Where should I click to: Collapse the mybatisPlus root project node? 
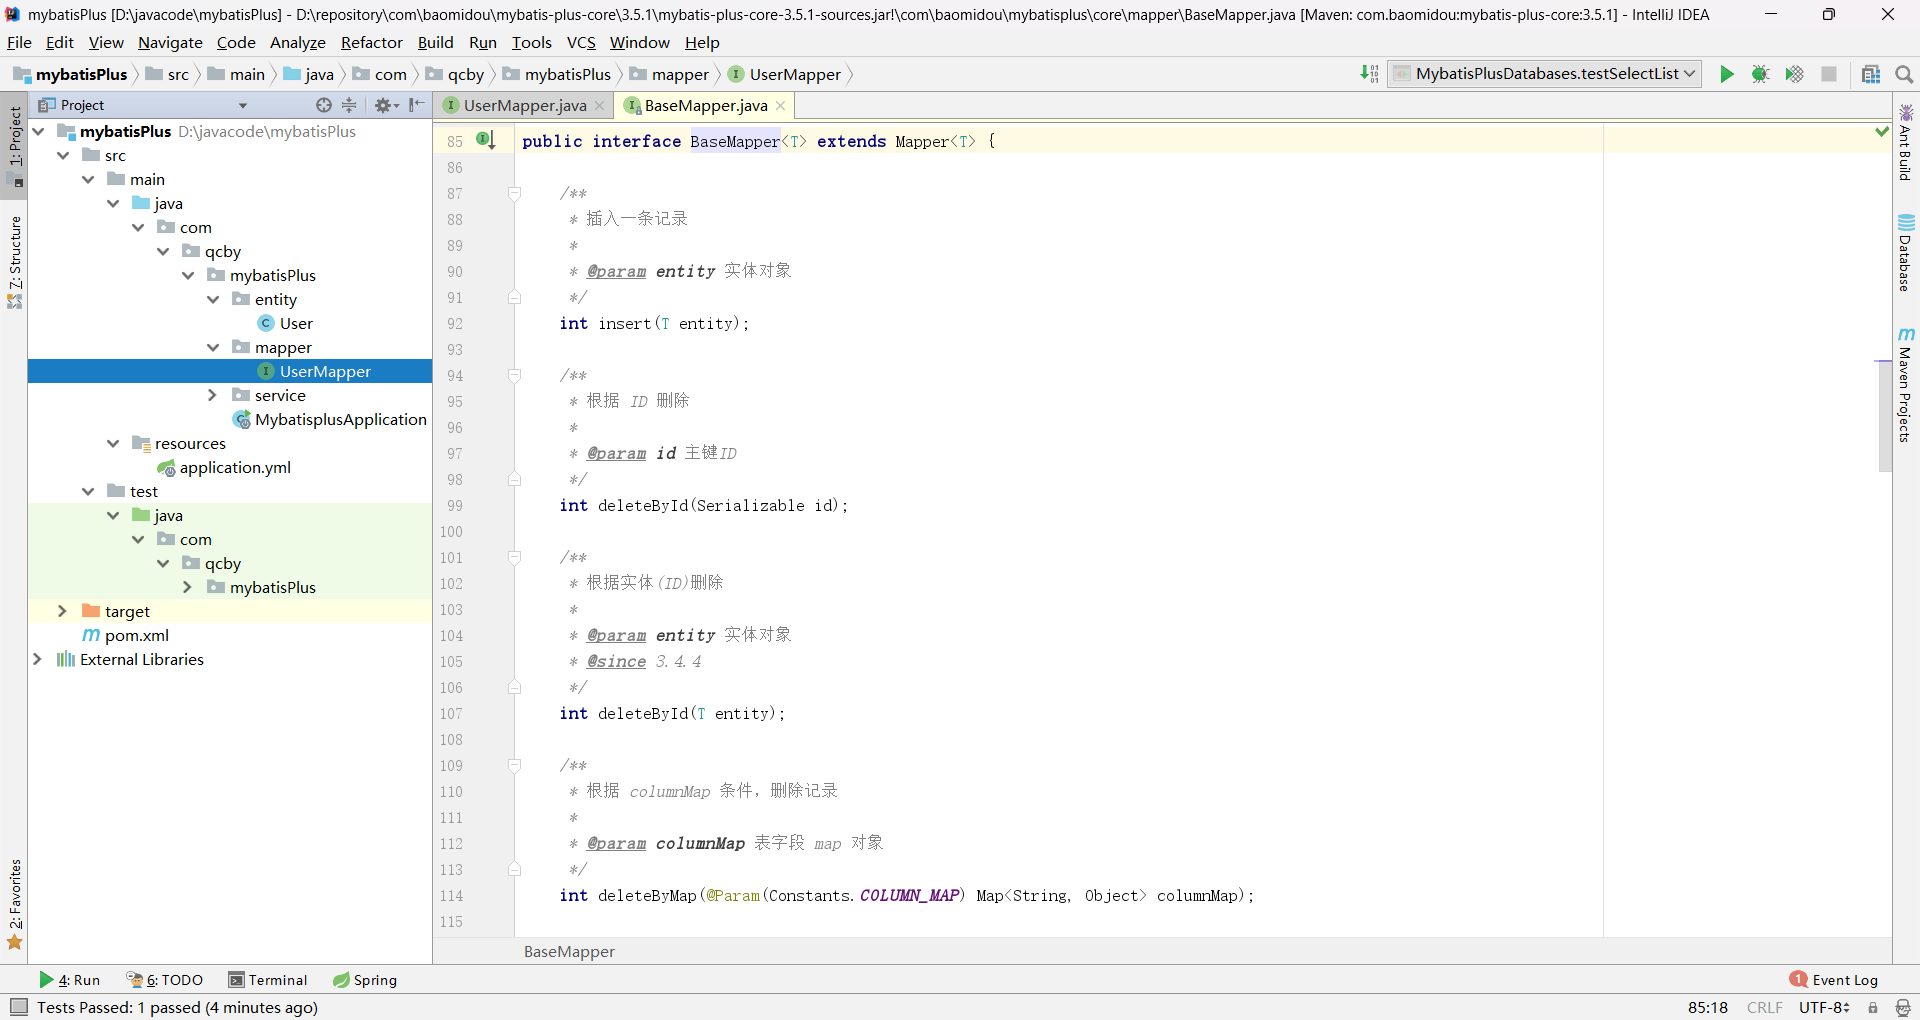pos(38,131)
